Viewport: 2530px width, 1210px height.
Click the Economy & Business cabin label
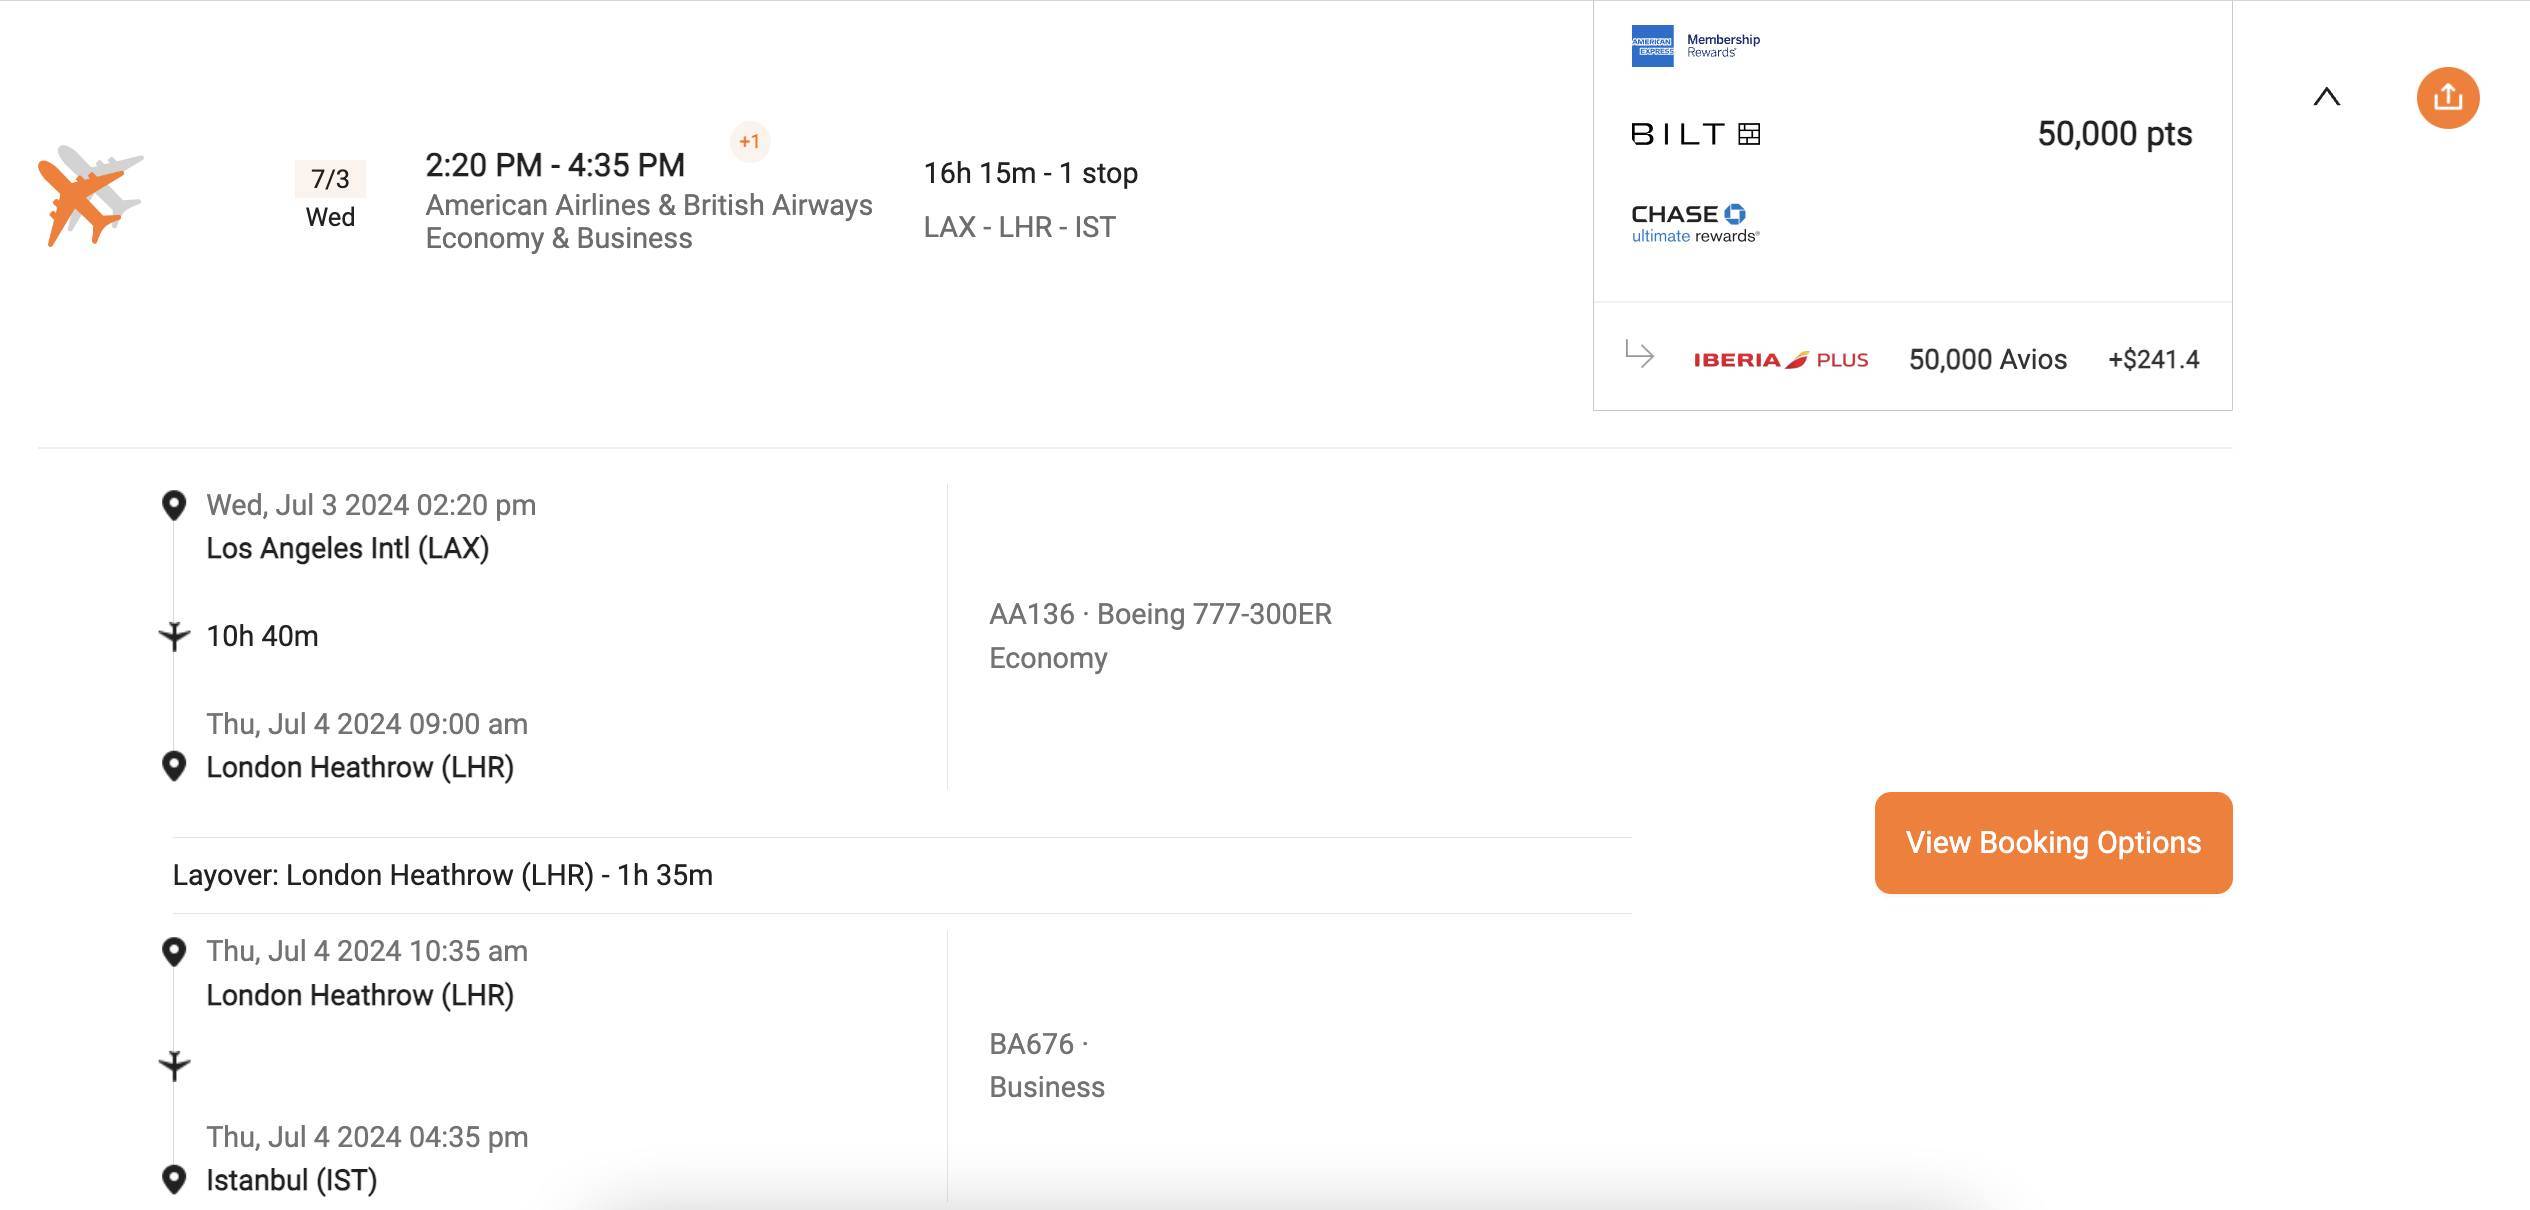[559, 238]
